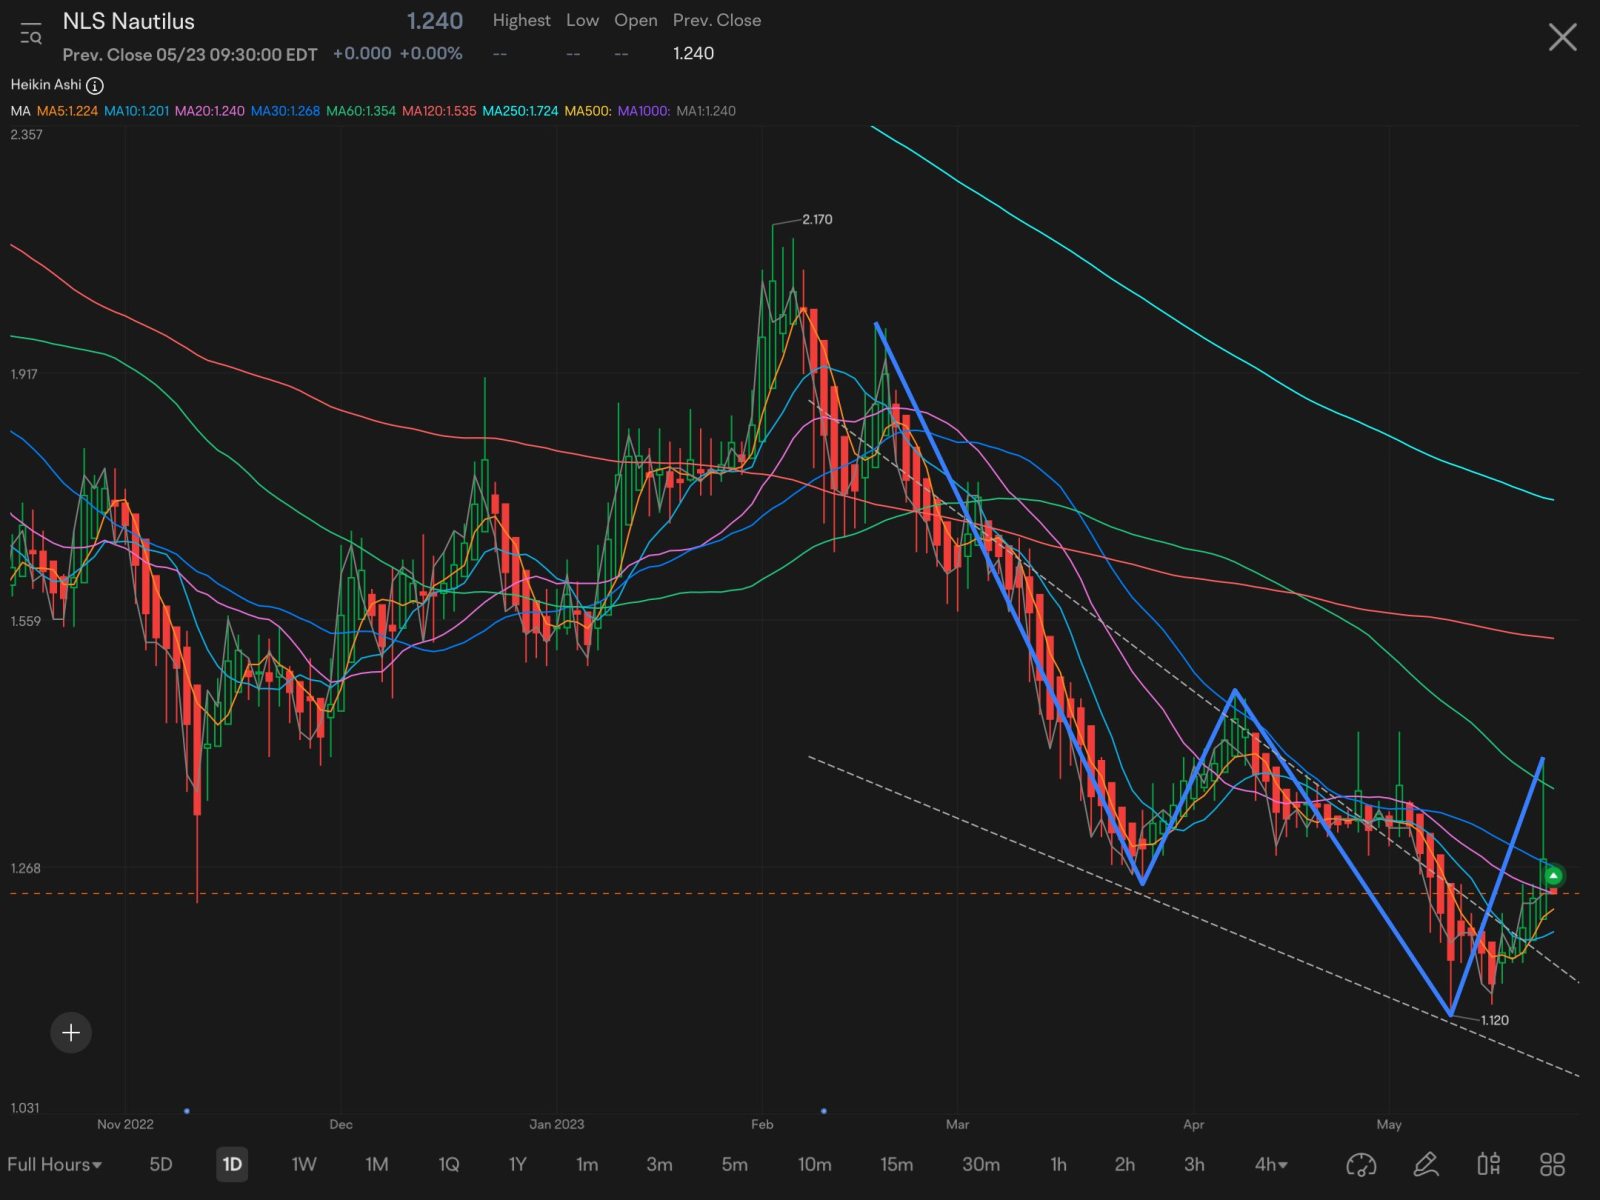Click the MA indicator label
Viewport: 1600px width, 1200px height.
click(x=20, y=111)
